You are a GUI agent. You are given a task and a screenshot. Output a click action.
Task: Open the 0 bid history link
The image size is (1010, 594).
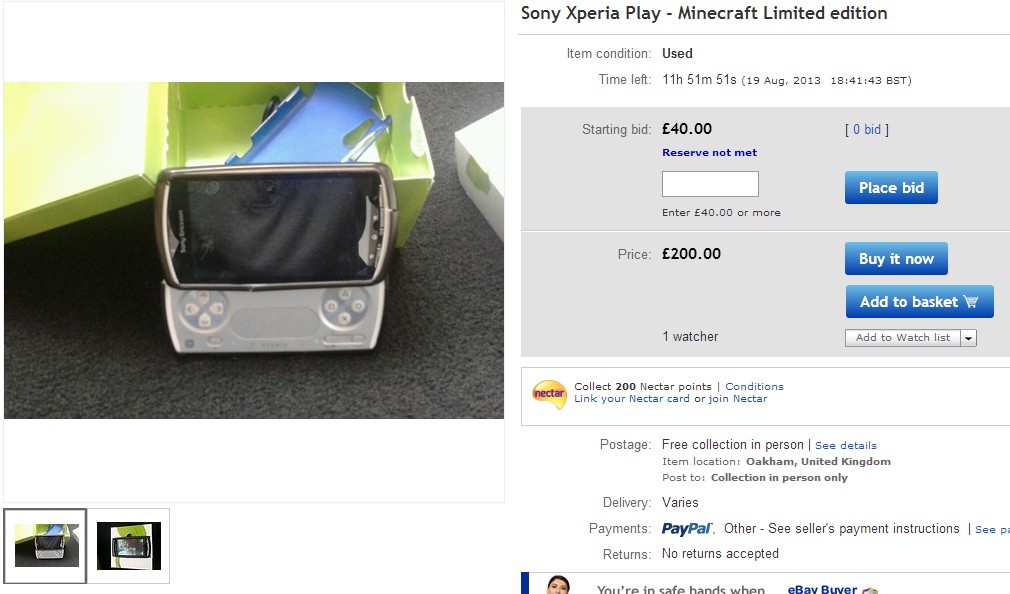pyautogui.click(x=866, y=130)
